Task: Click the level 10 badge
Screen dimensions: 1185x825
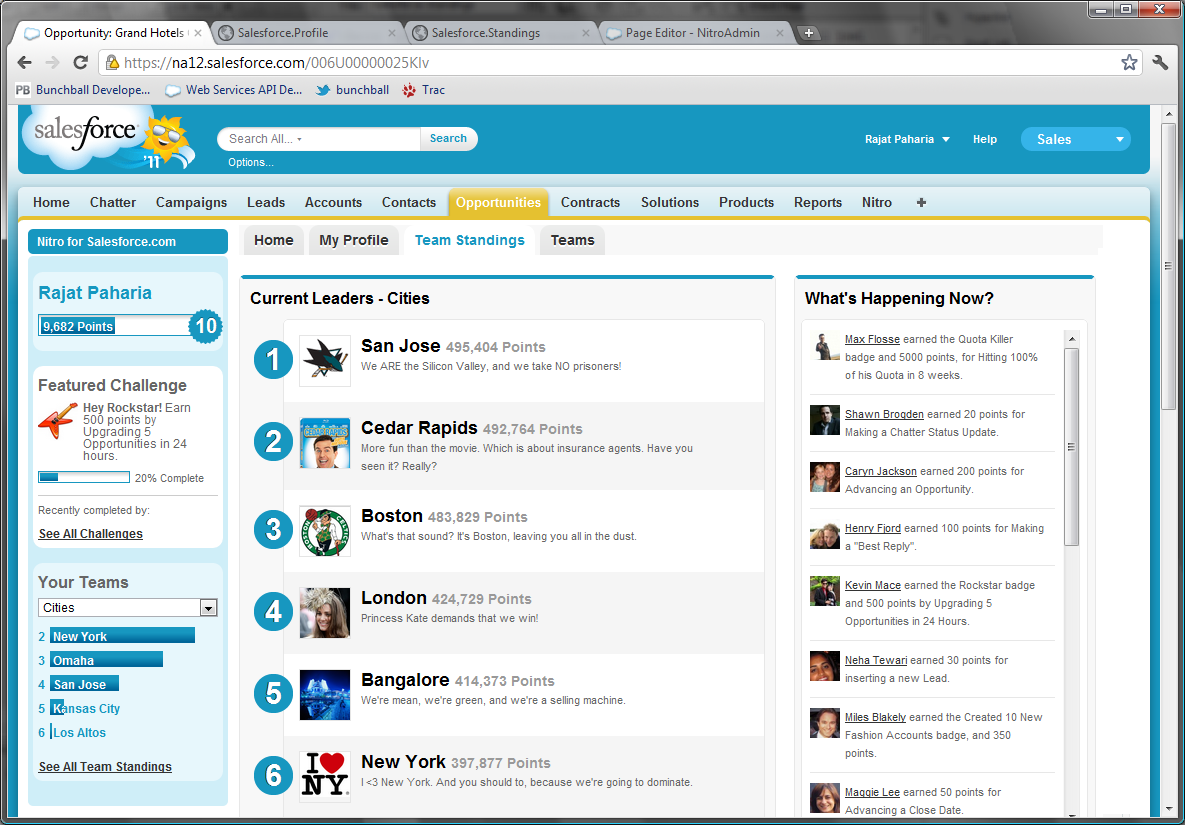Action: point(206,326)
